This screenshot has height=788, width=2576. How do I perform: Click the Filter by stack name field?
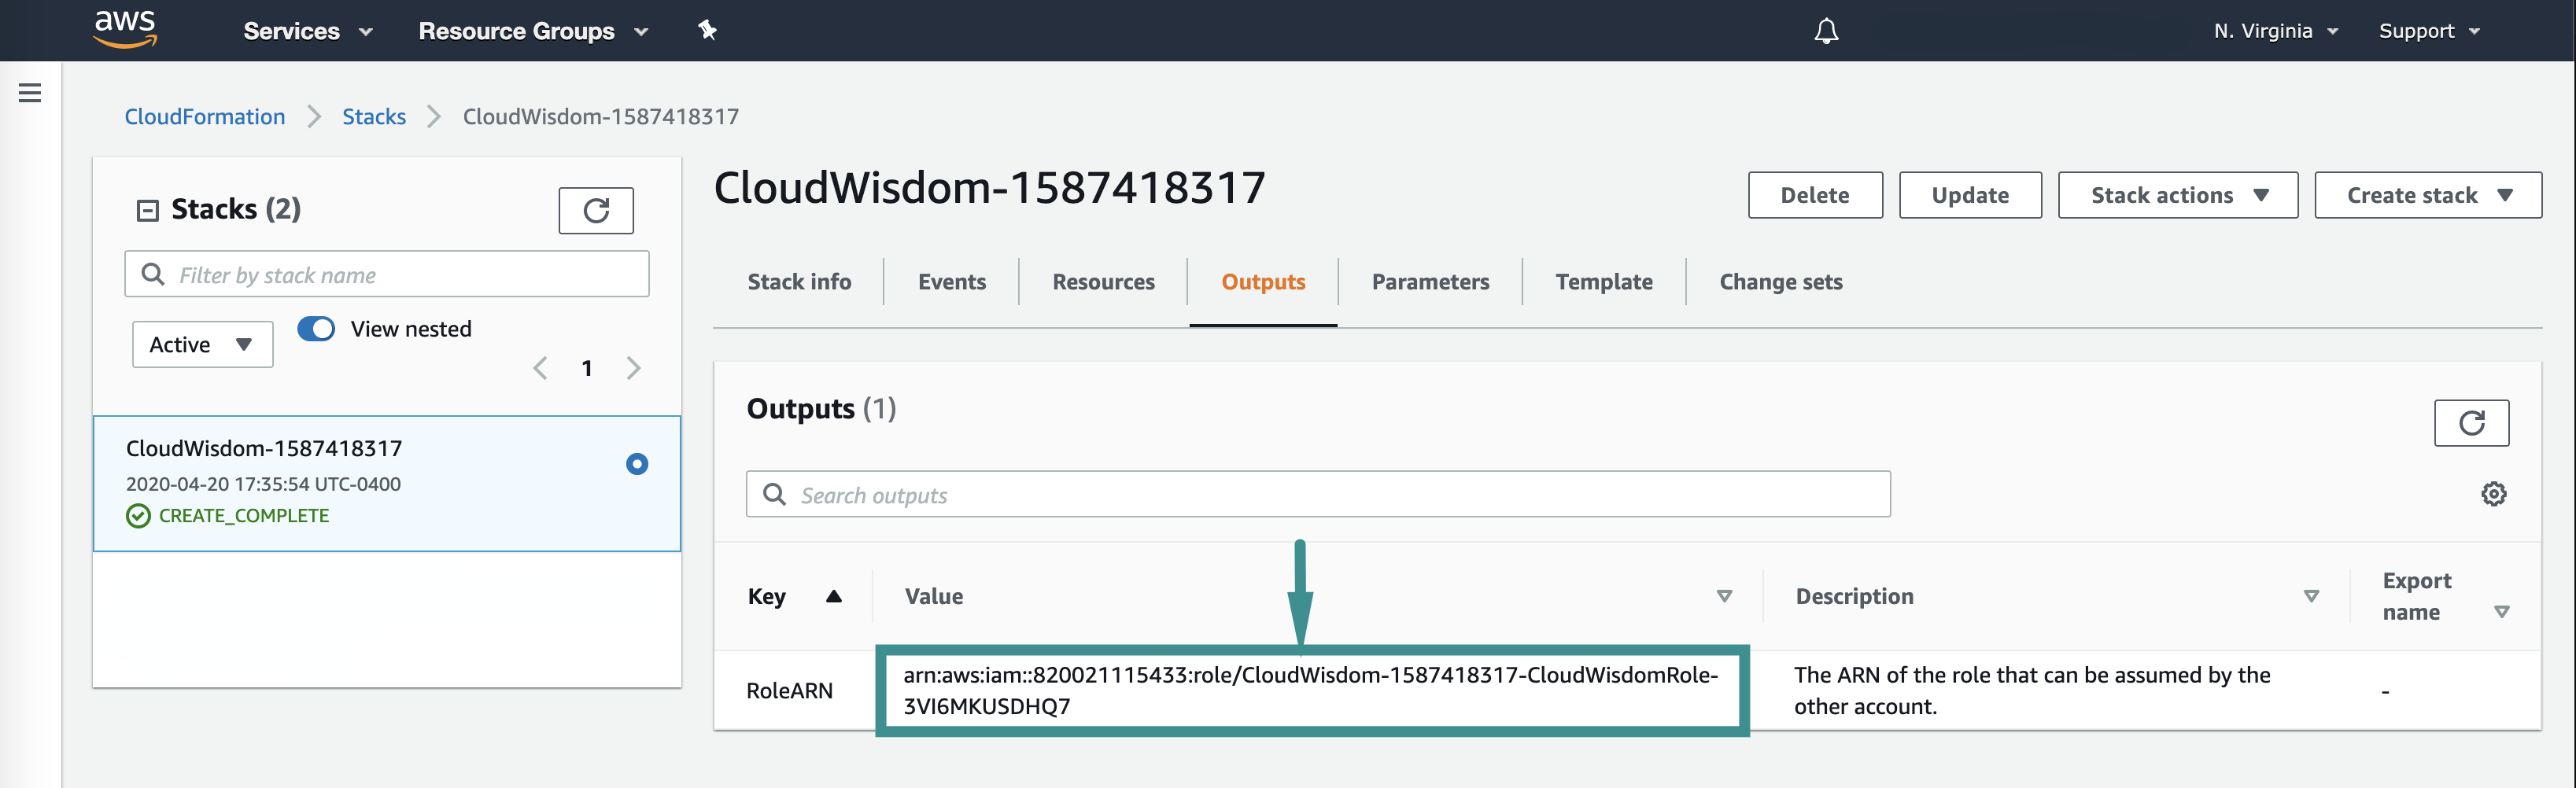point(387,274)
